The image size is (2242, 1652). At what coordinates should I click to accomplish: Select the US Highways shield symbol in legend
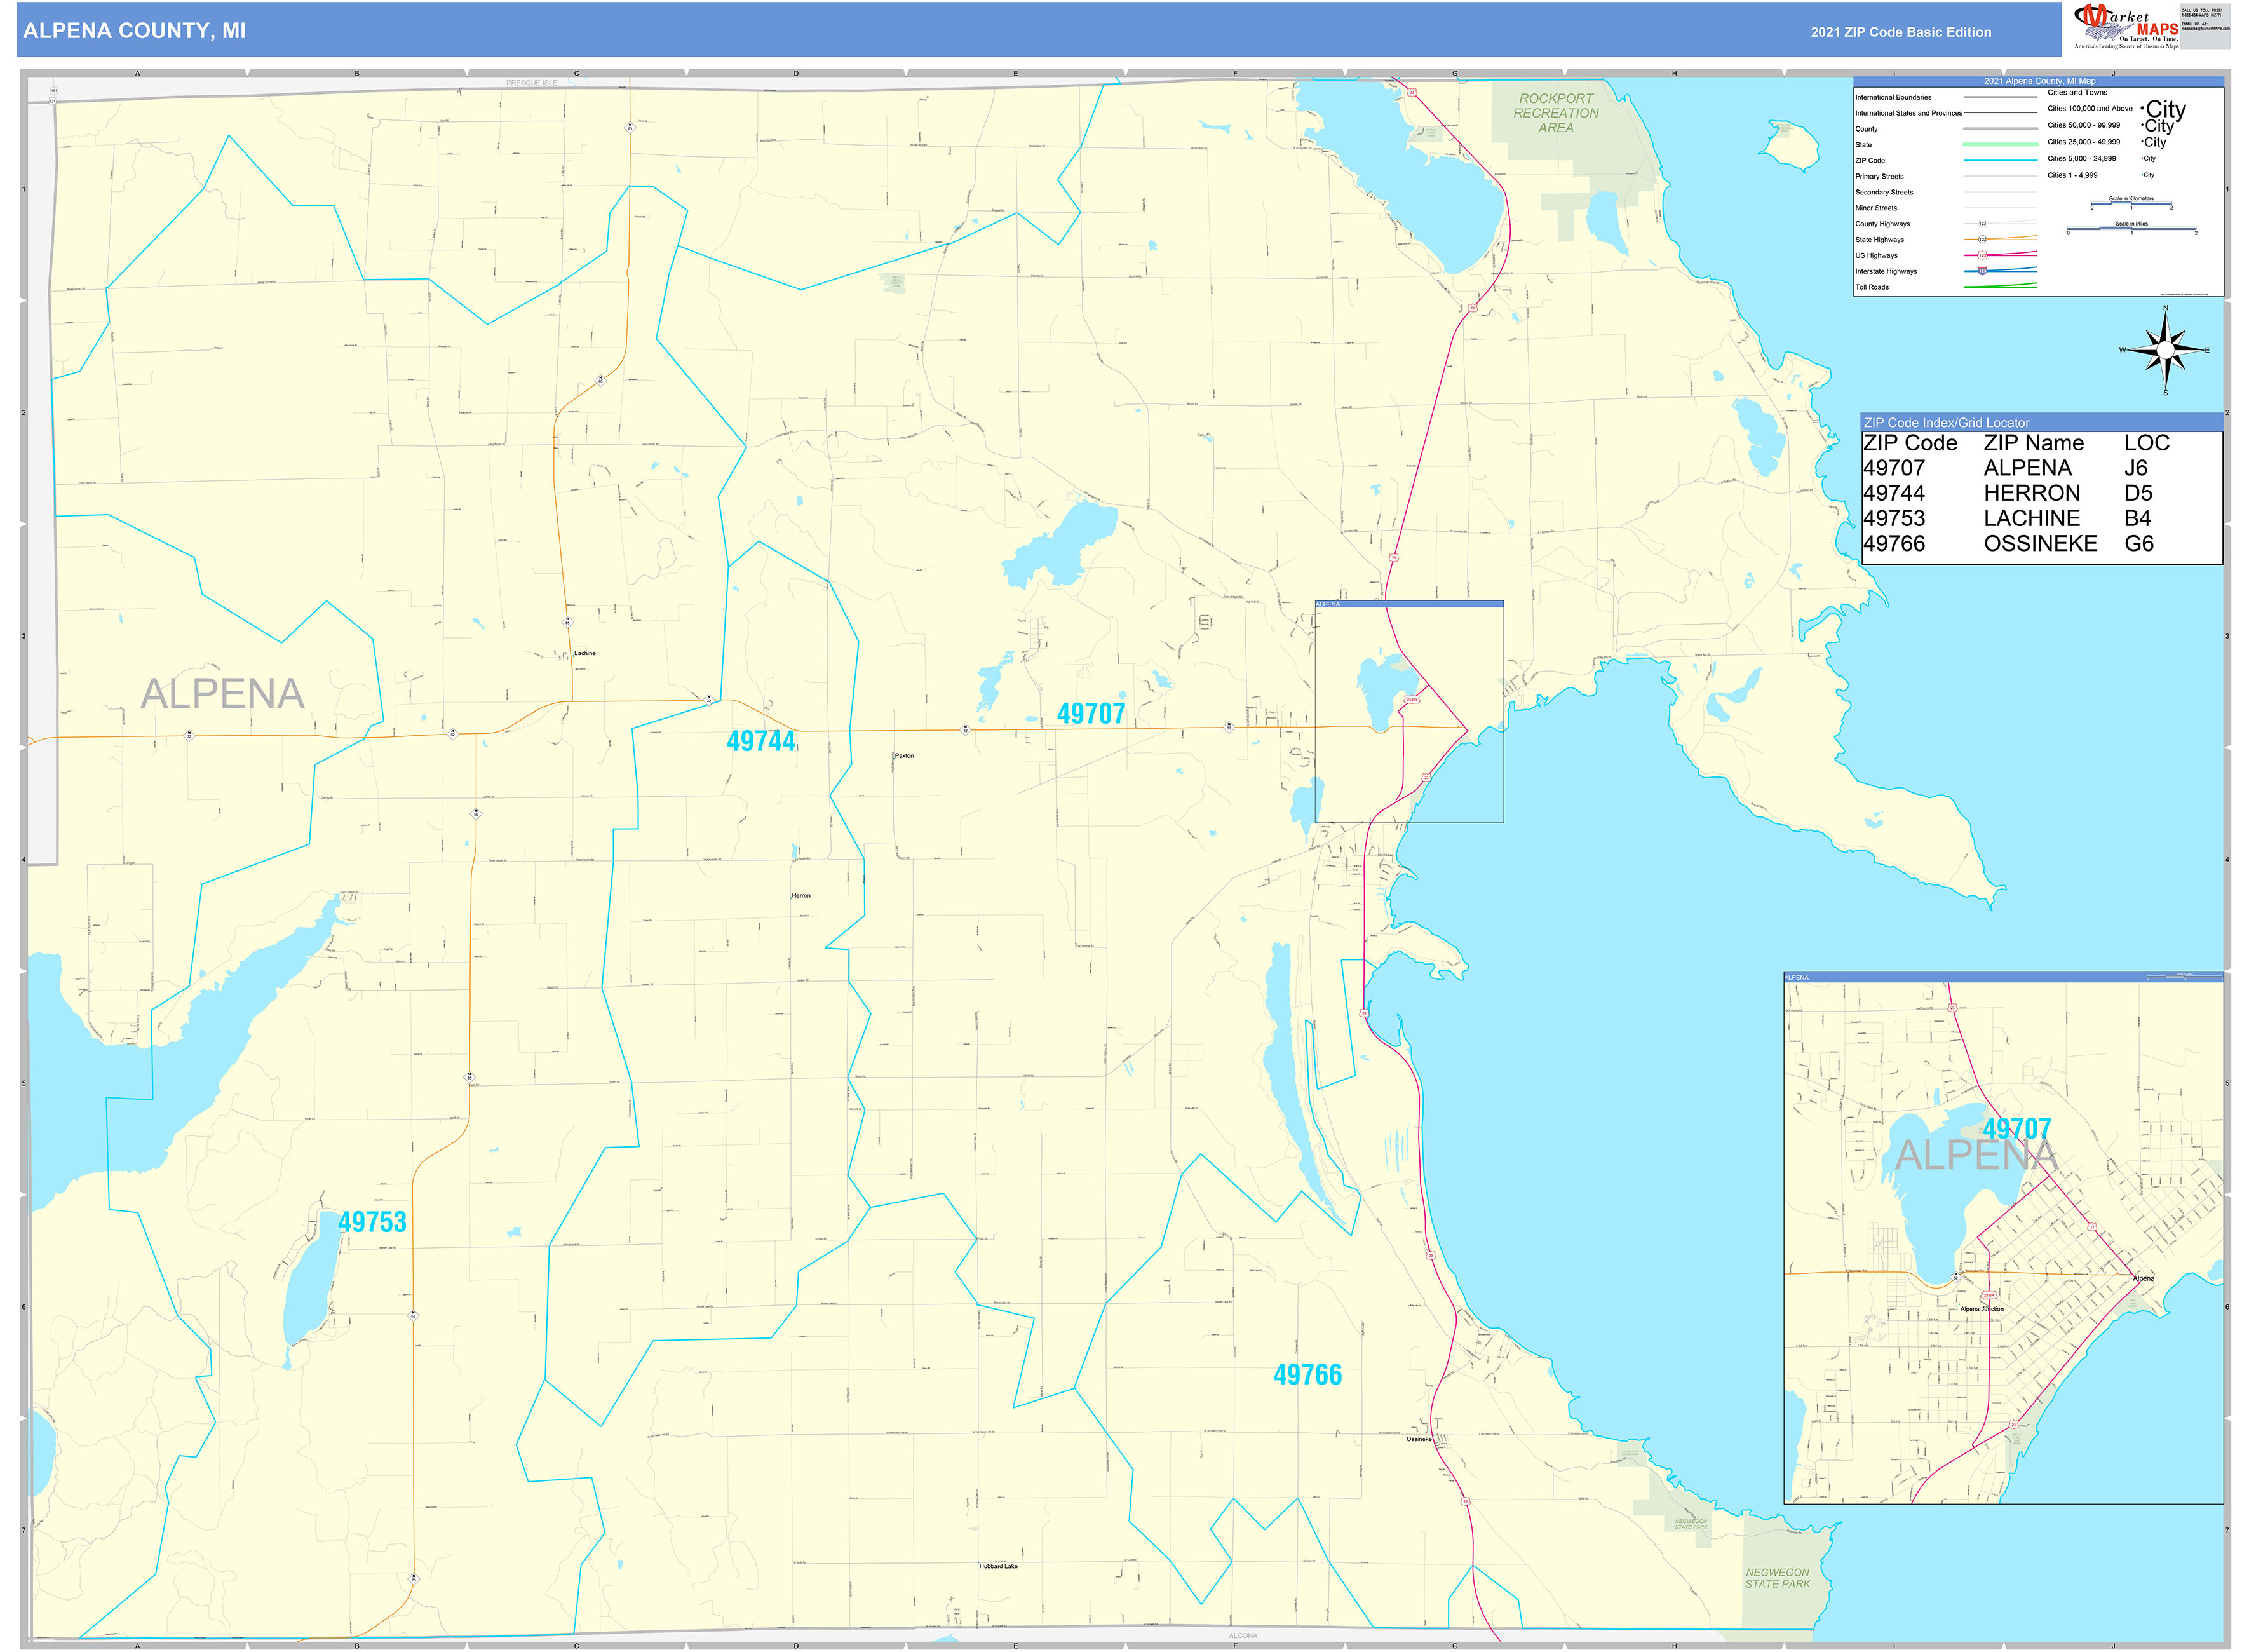point(1982,256)
